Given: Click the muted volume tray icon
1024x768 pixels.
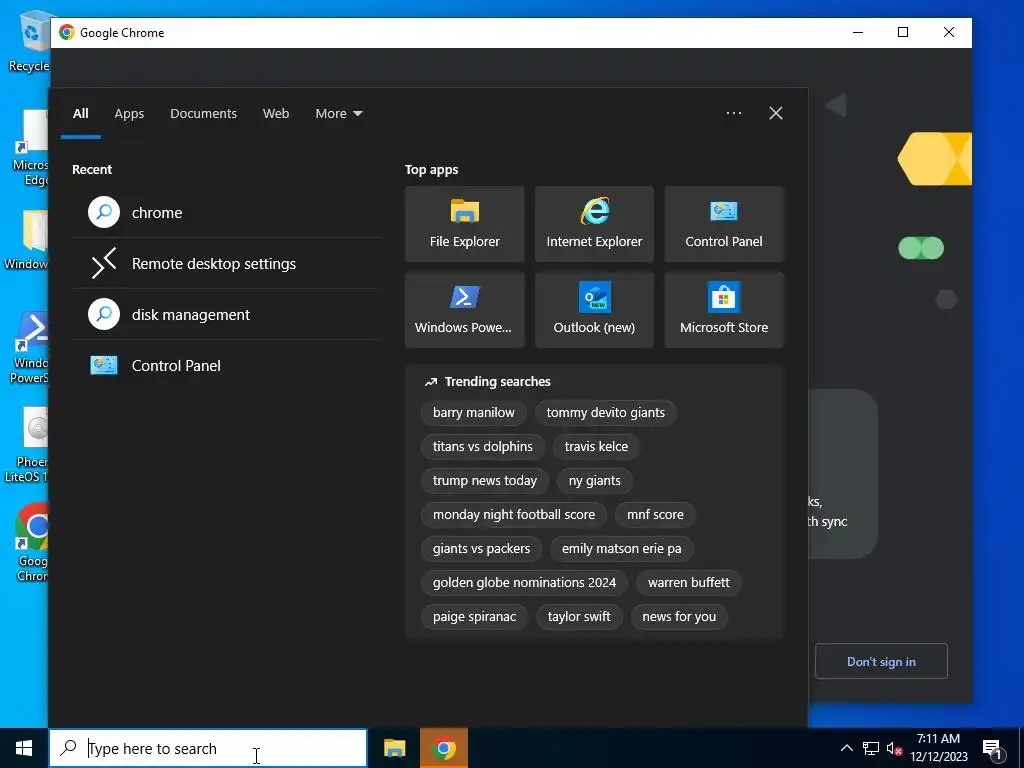Looking at the screenshot, I should tap(894, 748).
